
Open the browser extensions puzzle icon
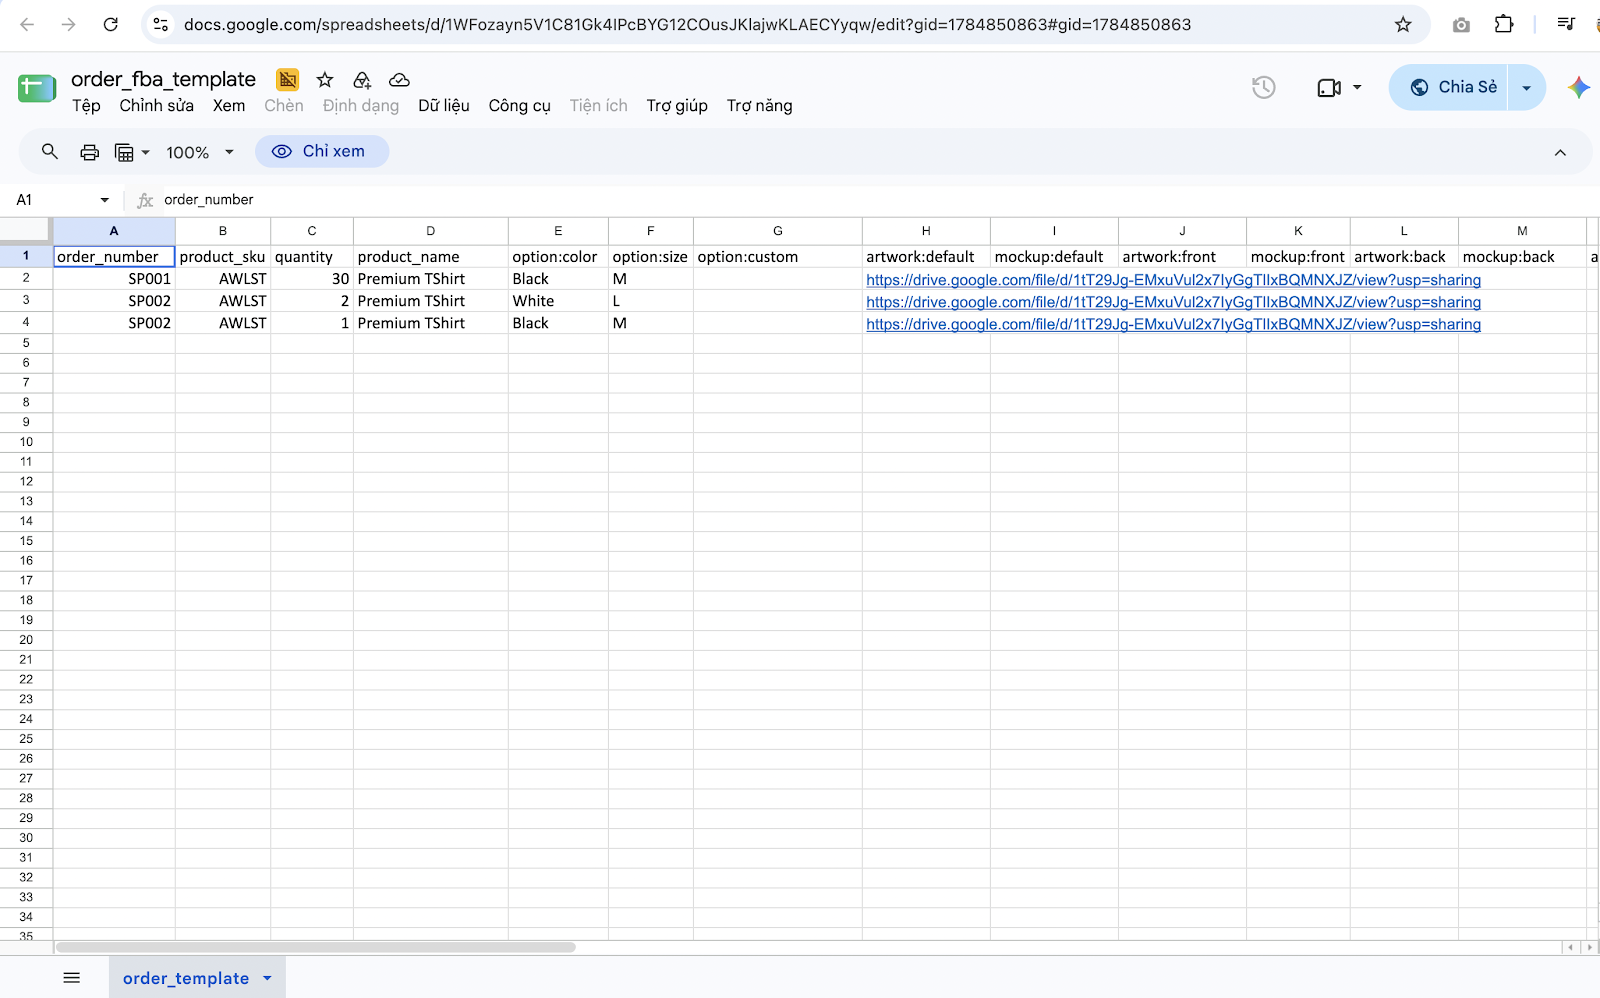(1504, 24)
